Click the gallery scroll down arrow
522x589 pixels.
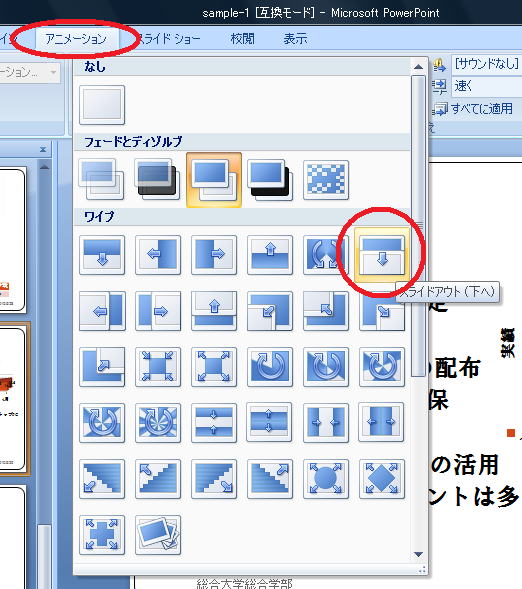tap(418, 554)
